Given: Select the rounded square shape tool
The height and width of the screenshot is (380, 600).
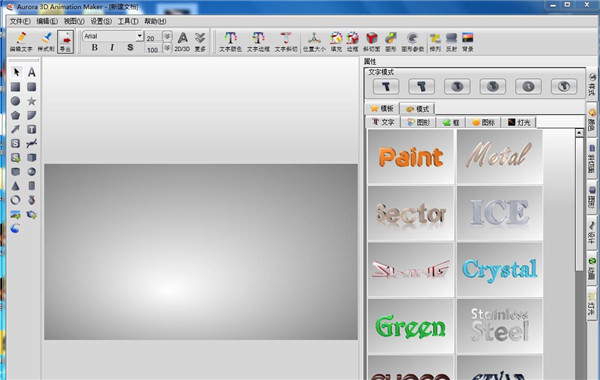Looking at the screenshot, I should click(32, 87).
